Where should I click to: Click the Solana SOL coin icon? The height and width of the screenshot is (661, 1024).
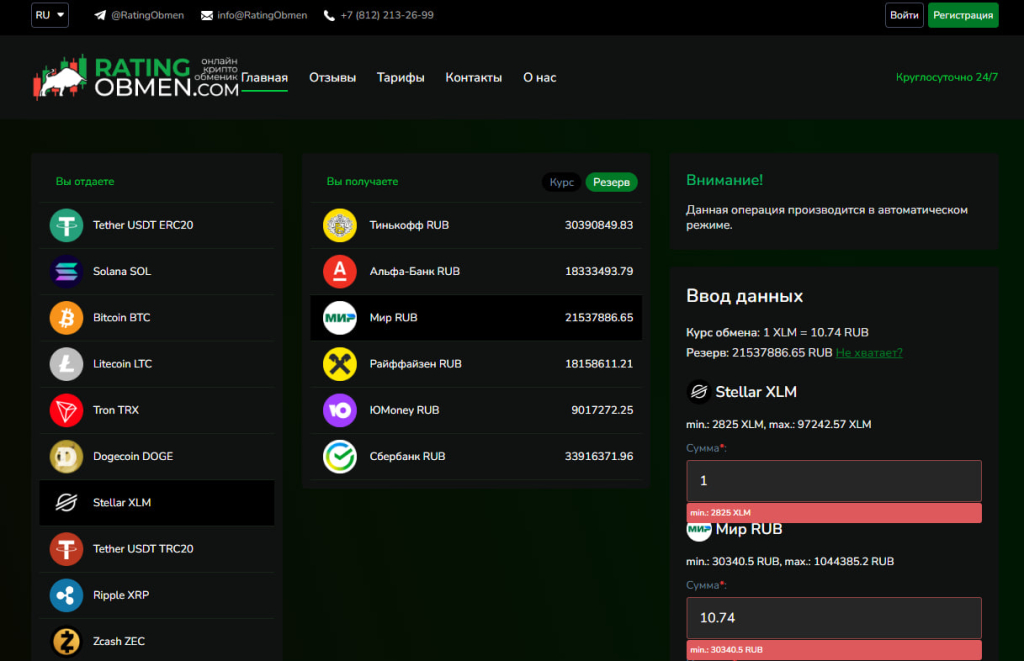pyautogui.click(x=67, y=272)
